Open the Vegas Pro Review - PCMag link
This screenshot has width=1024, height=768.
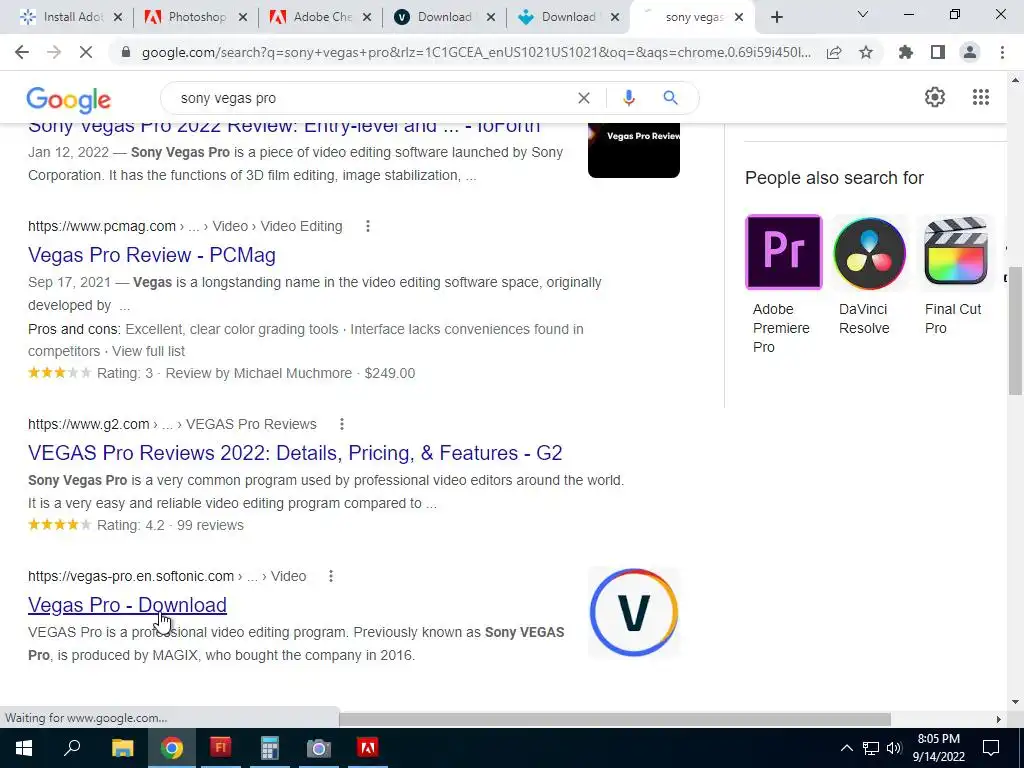(152, 255)
